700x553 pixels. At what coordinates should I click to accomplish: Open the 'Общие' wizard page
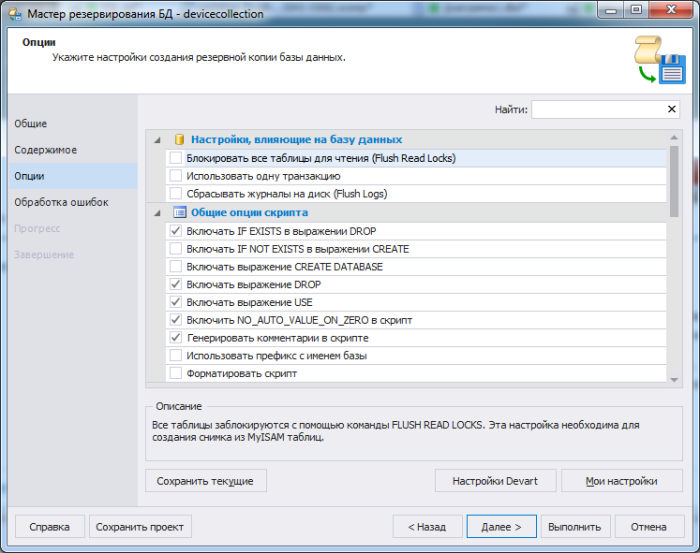click(31, 124)
